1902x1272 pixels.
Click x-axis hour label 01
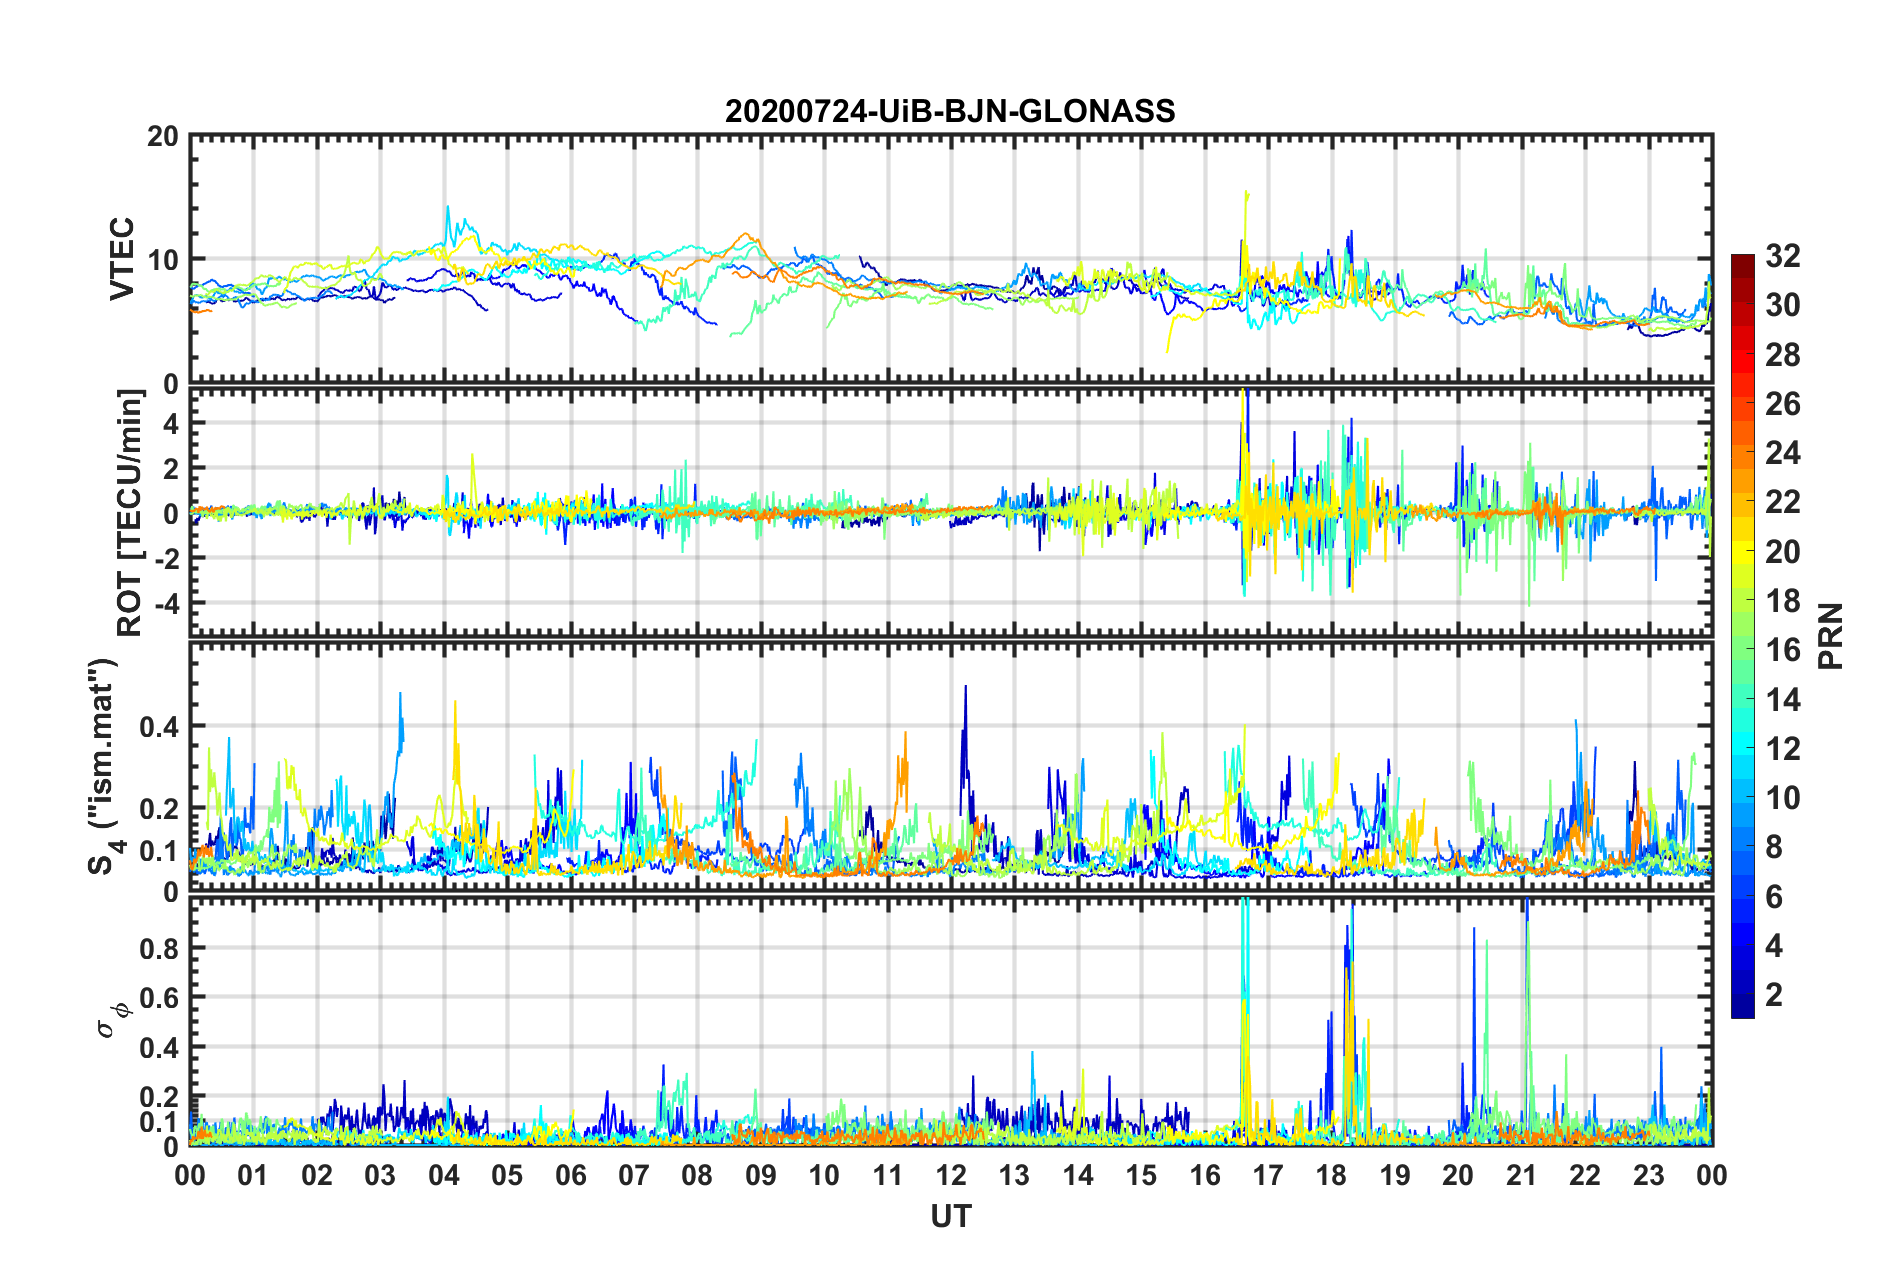[x=253, y=1175]
